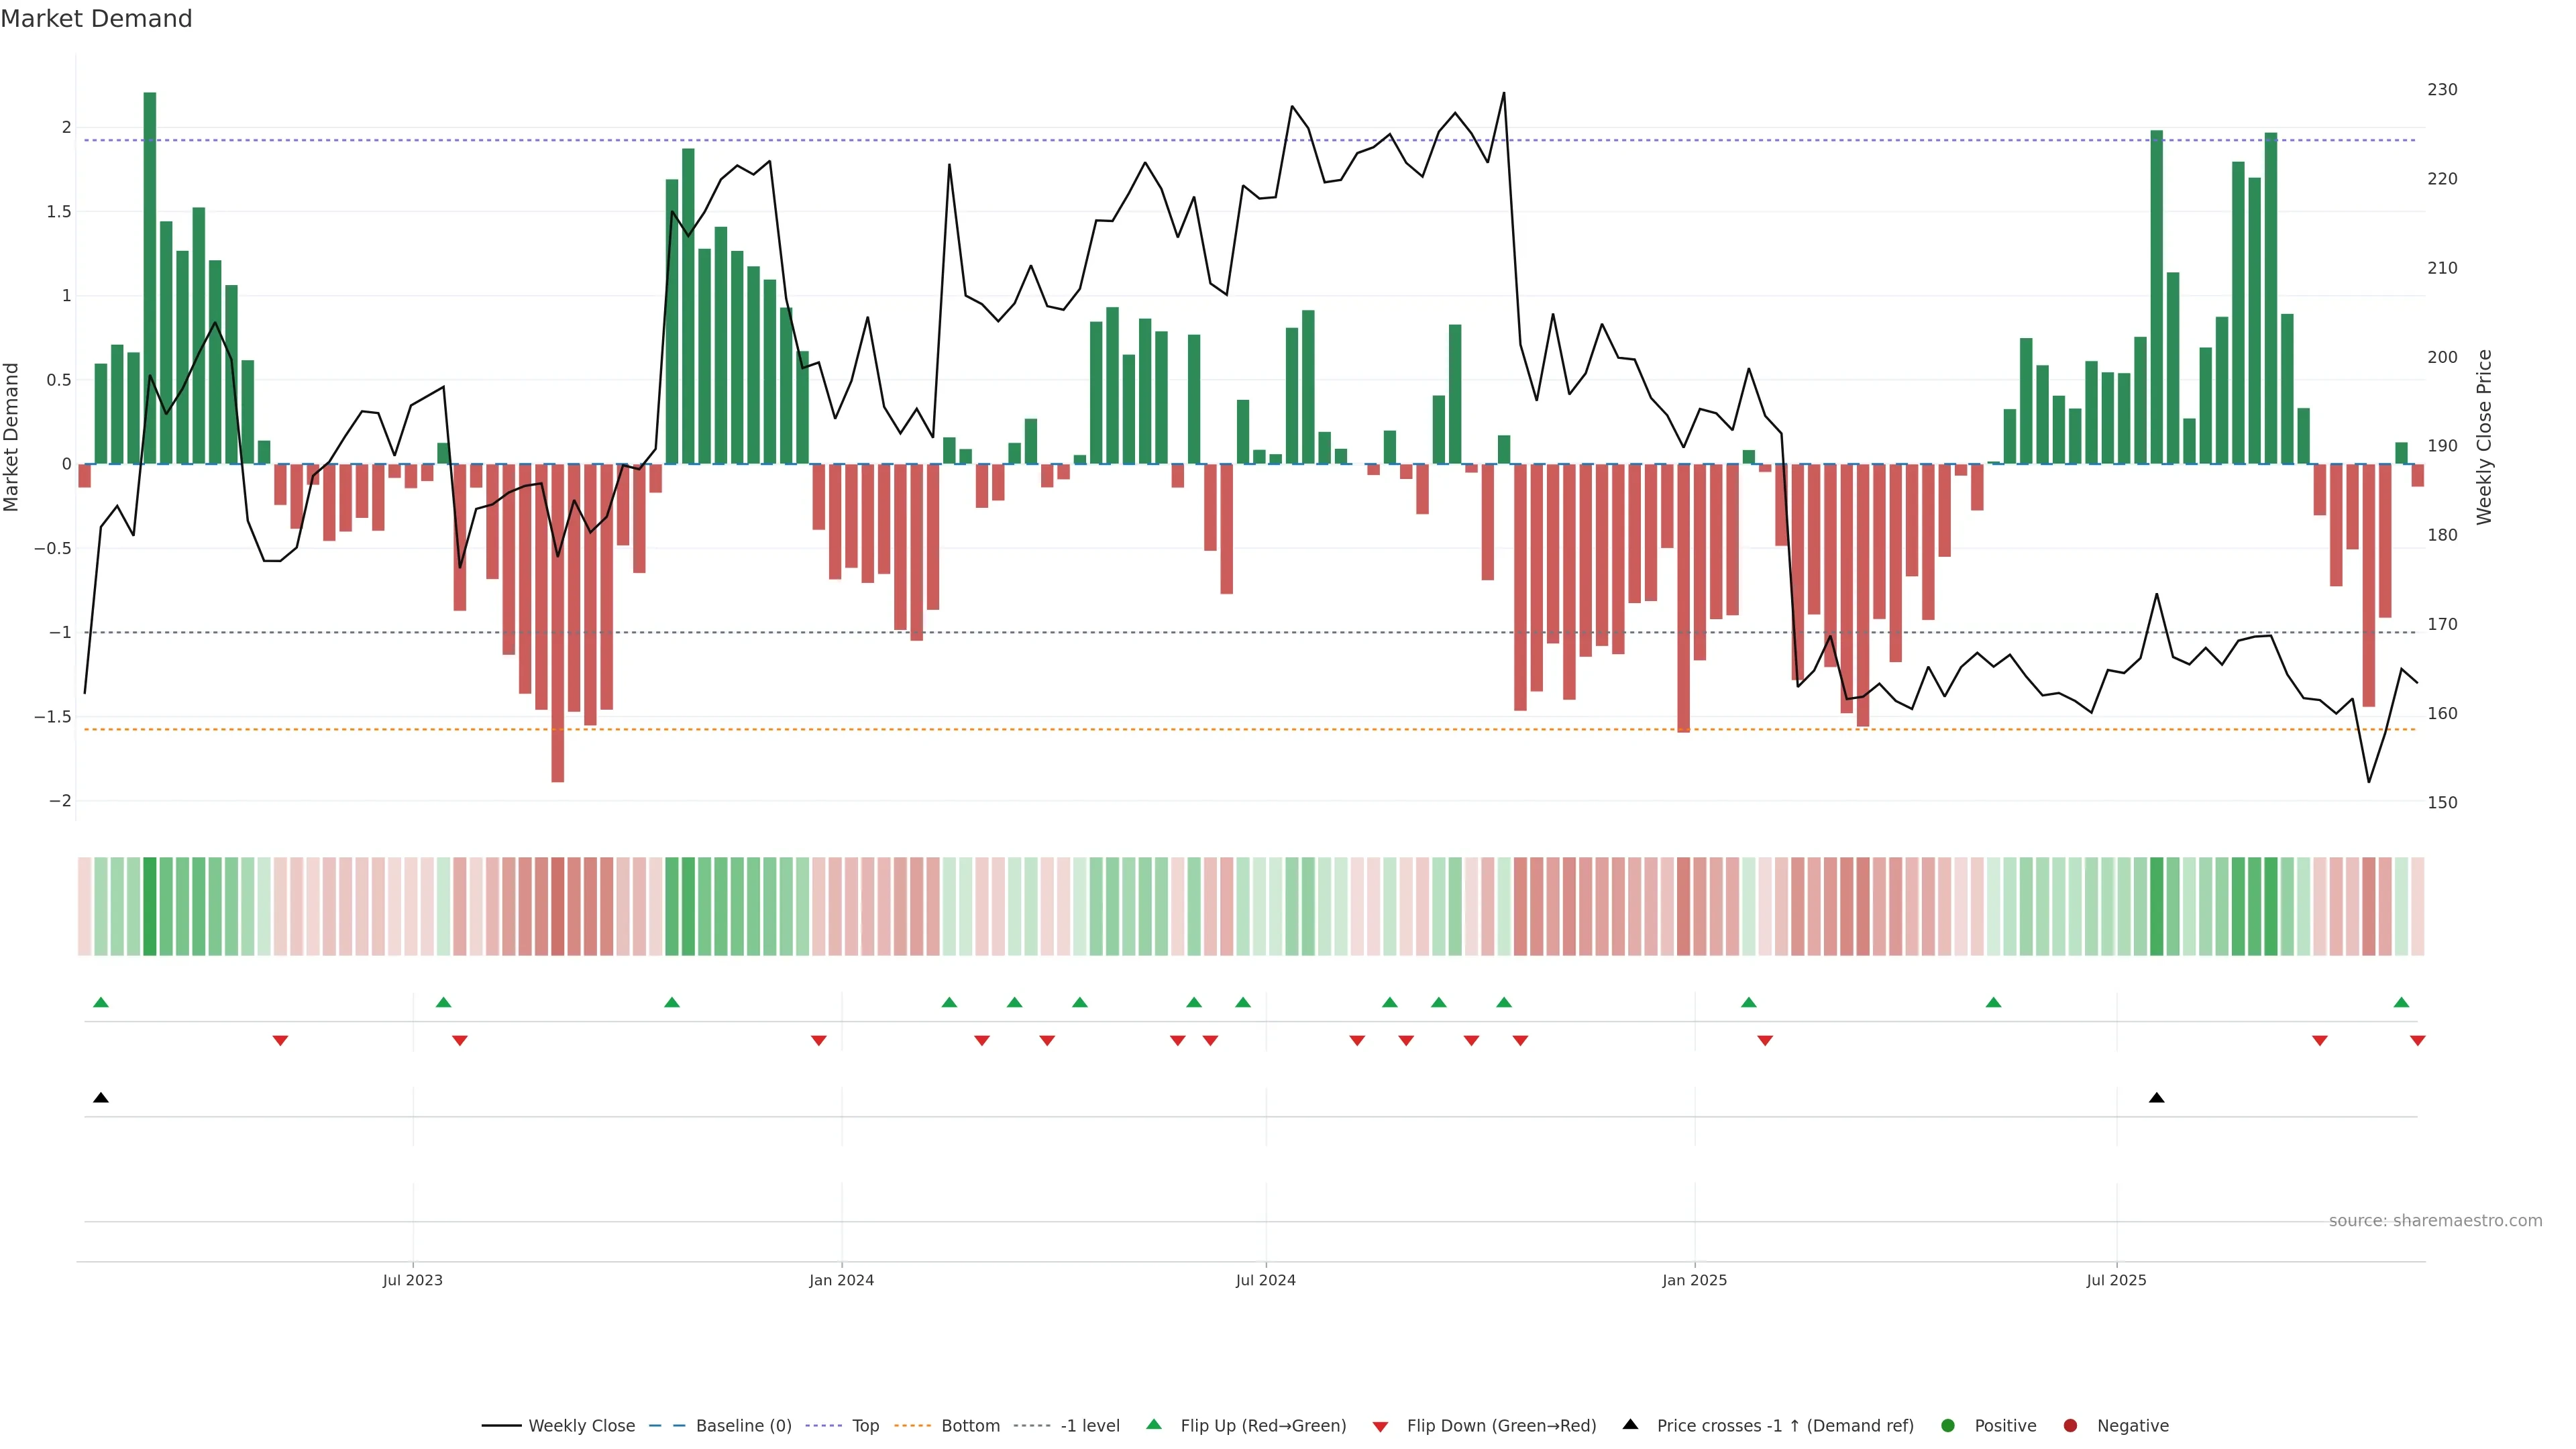Click the red Flip Down legend triangle

(x=1380, y=1427)
